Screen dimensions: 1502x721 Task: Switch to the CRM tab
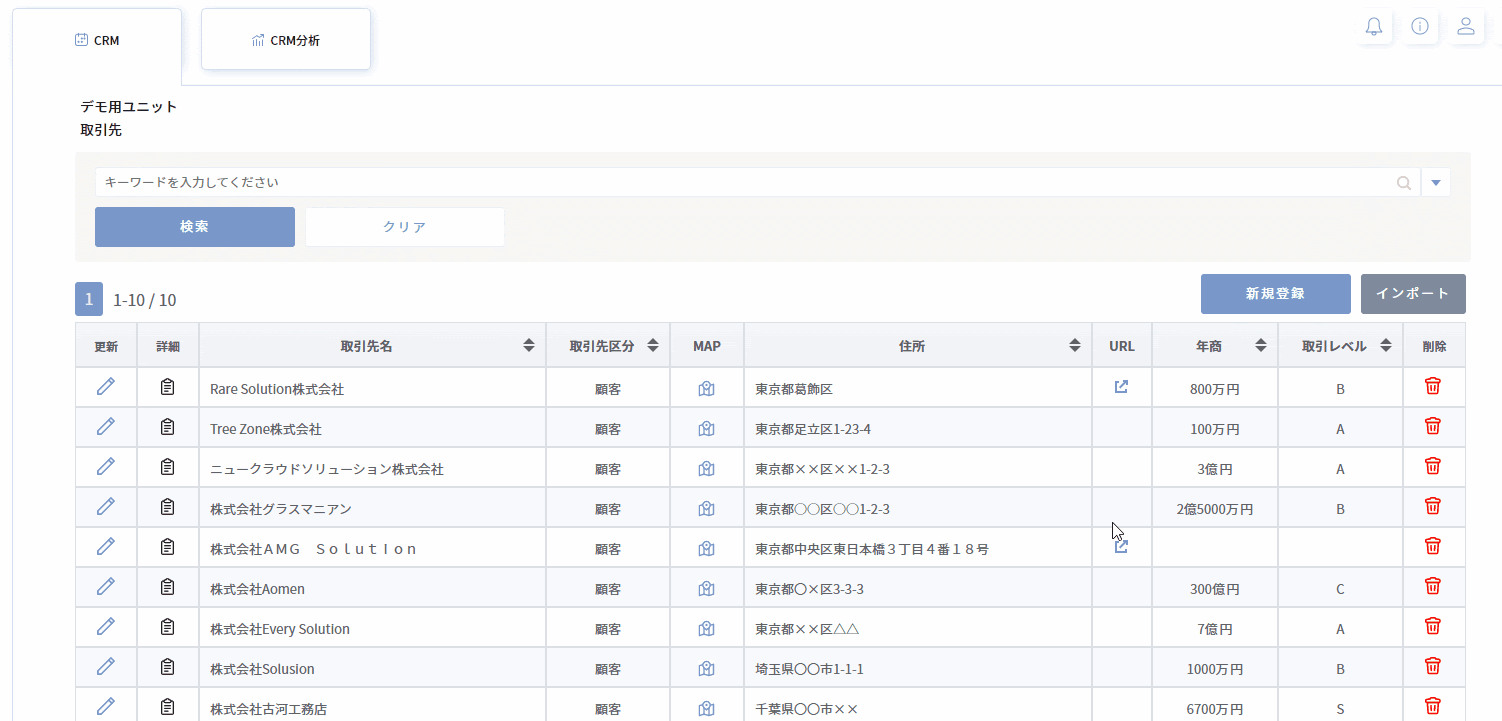97,41
